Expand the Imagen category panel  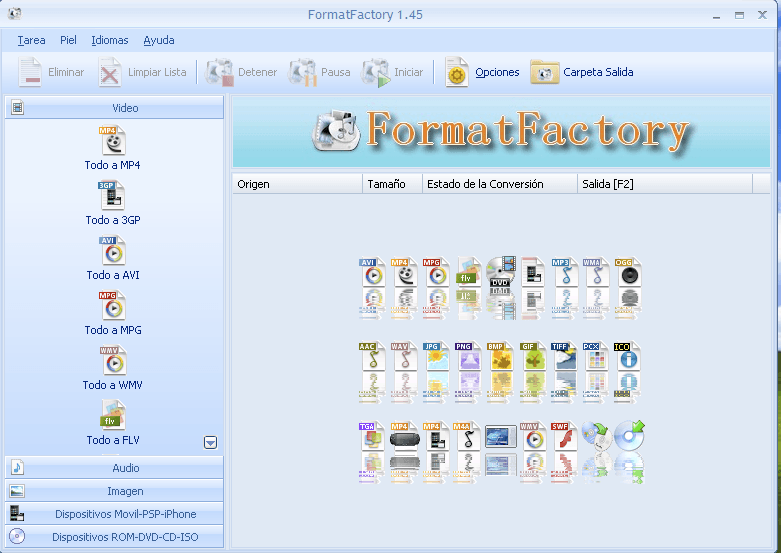(x=114, y=491)
